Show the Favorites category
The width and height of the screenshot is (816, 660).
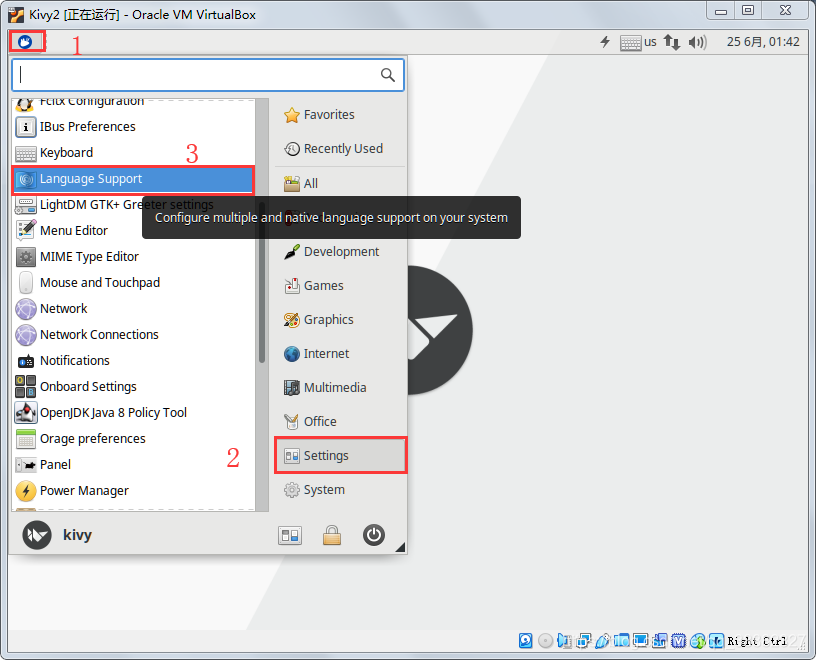tap(340, 115)
